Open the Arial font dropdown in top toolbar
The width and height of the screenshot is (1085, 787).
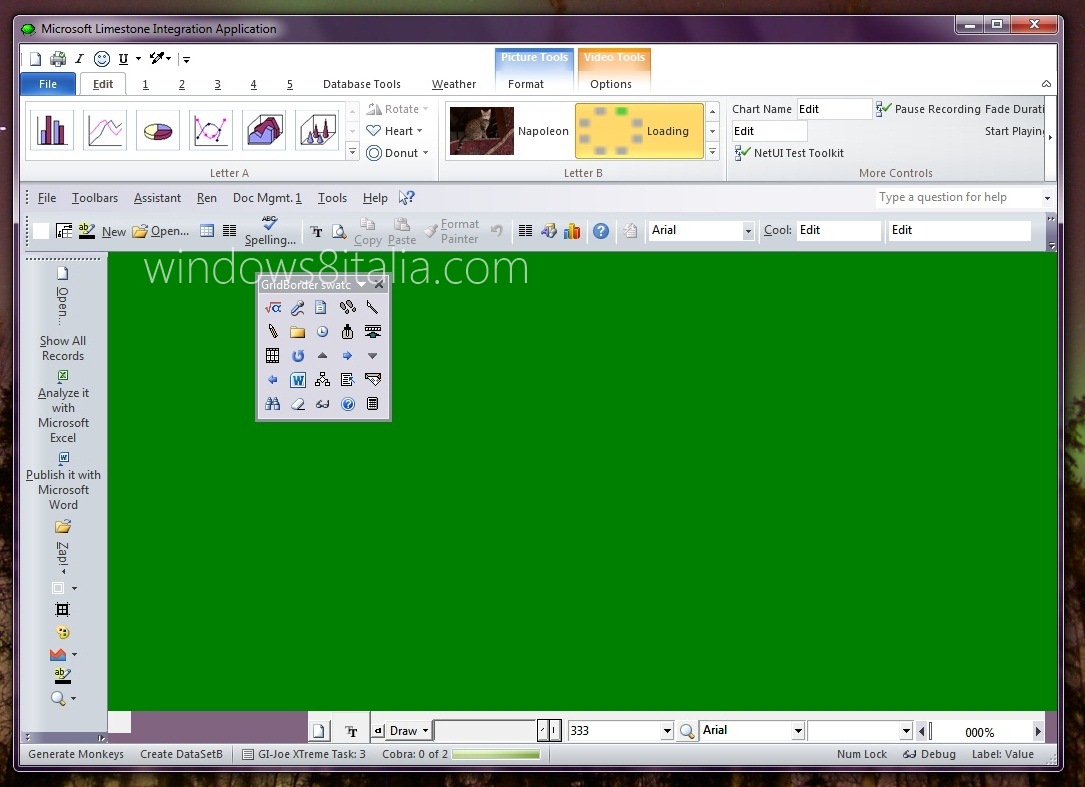748,231
